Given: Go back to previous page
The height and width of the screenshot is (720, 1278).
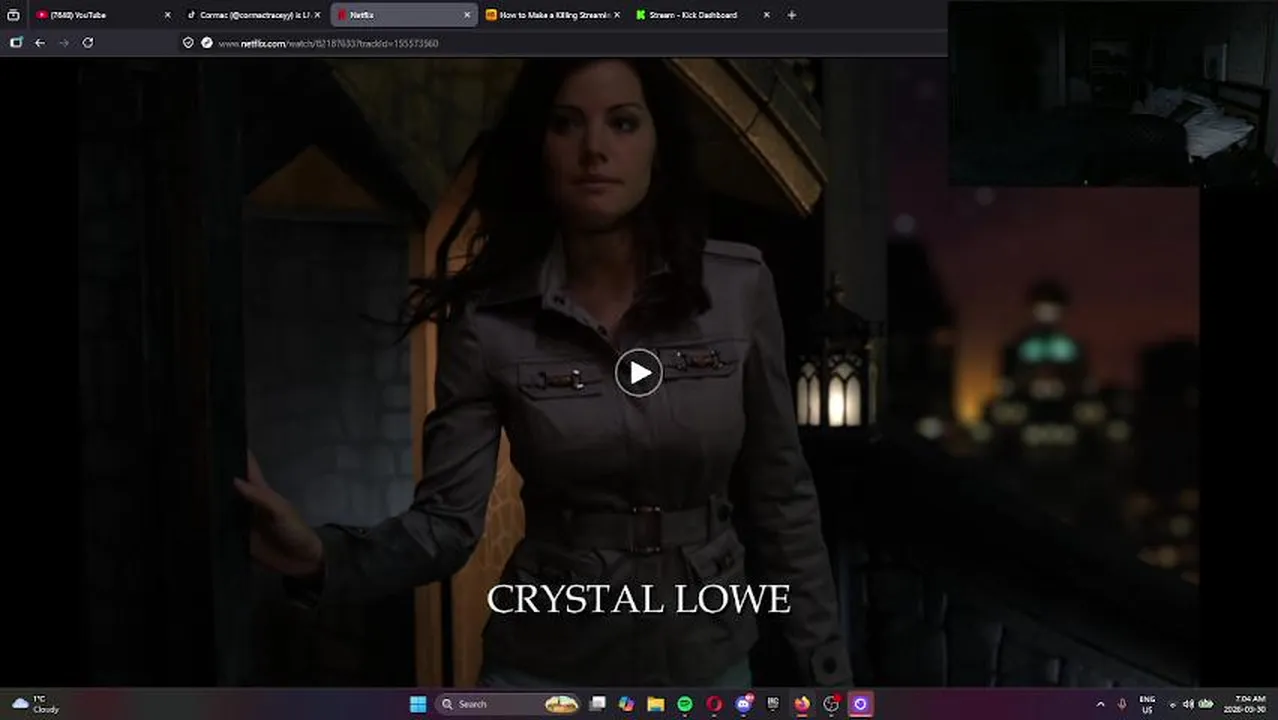Looking at the screenshot, I should click(x=39, y=43).
